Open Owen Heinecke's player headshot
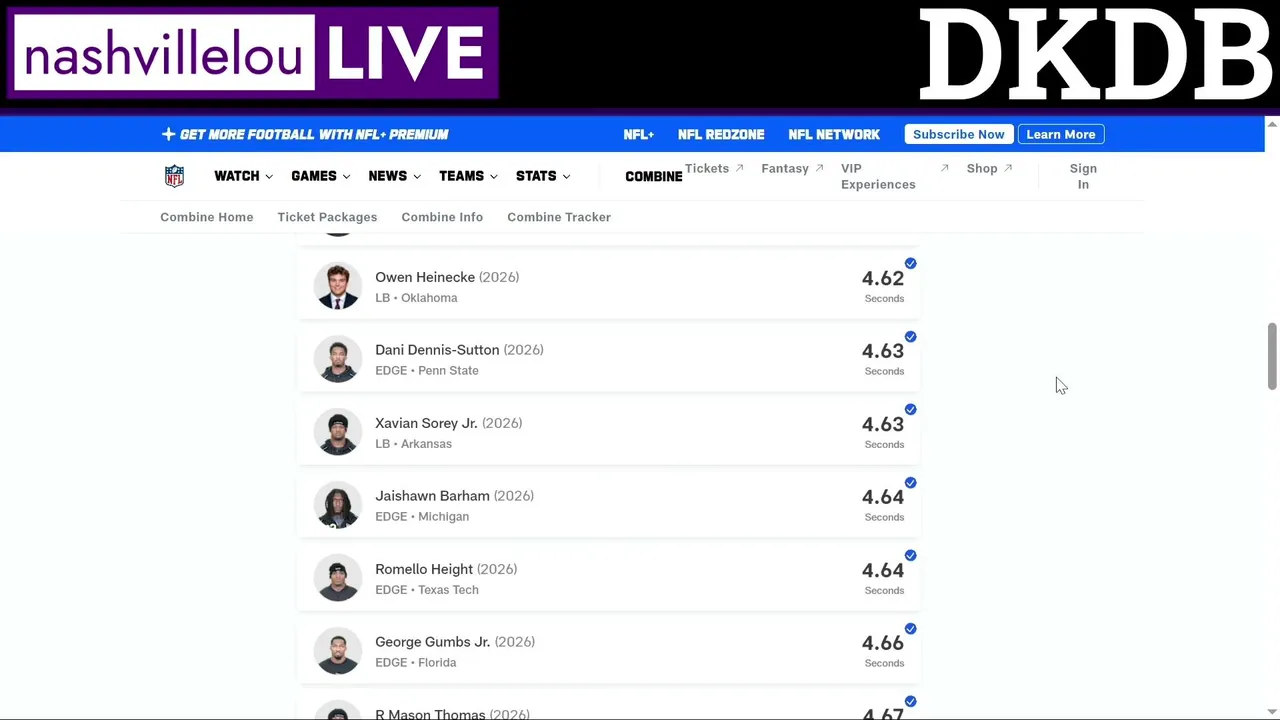This screenshot has height=720, width=1280. point(337,286)
